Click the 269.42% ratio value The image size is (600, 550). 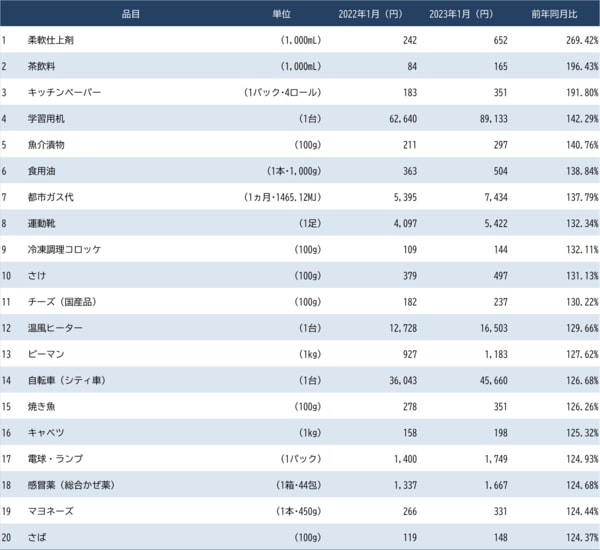(582, 40)
